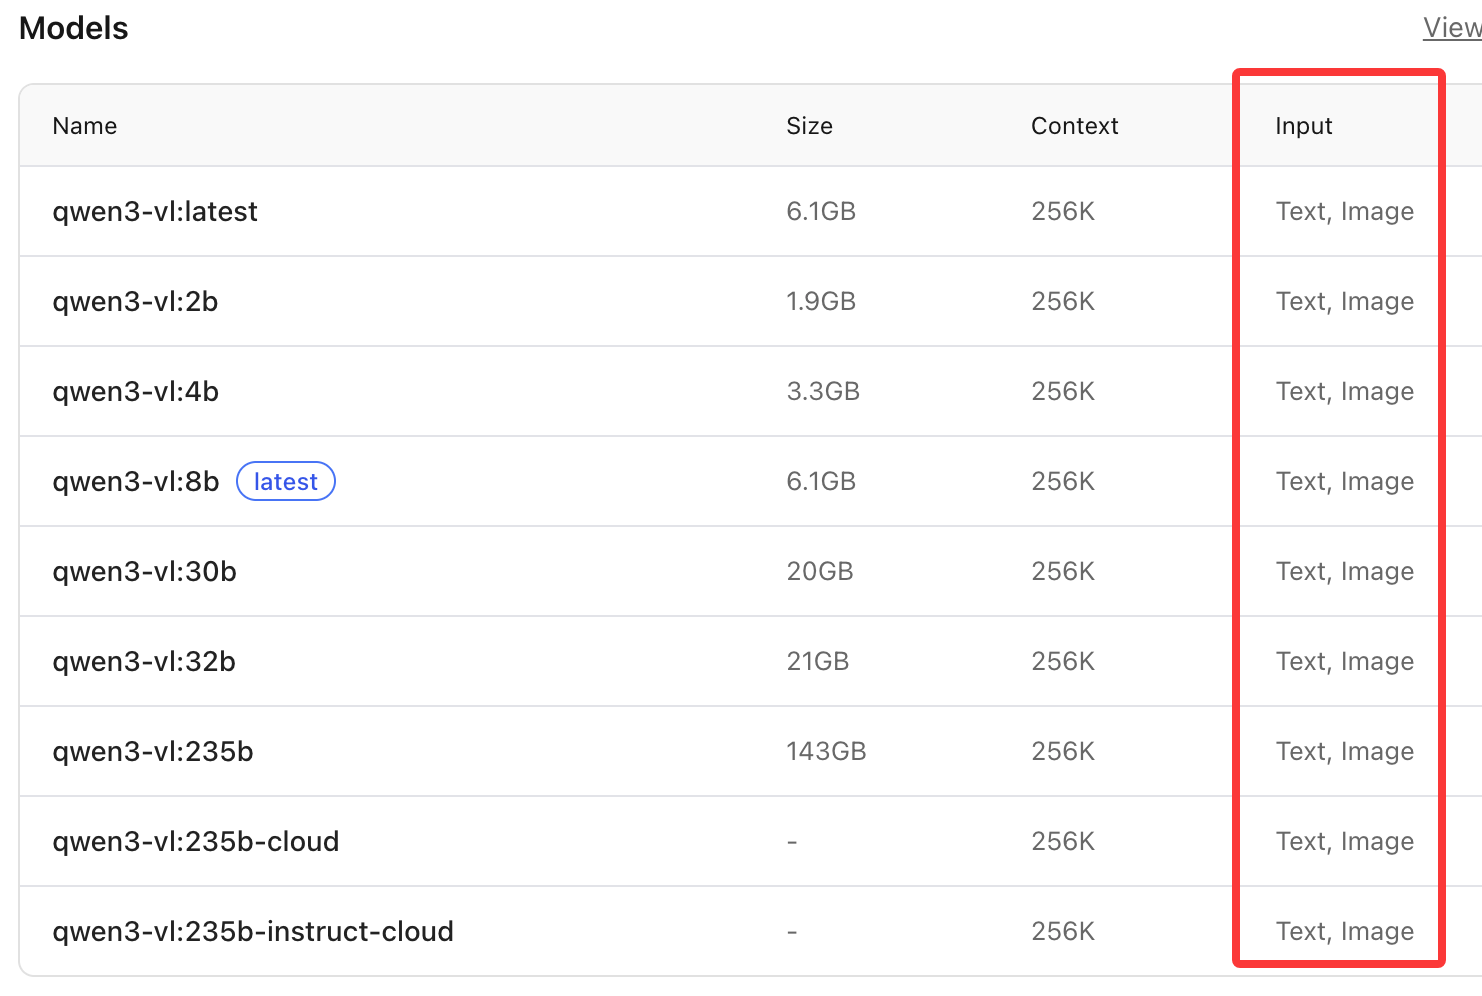This screenshot has width=1482, height=996.
Task: Click the View link beside the Models heading
Action: click(x=1452, y=28)
